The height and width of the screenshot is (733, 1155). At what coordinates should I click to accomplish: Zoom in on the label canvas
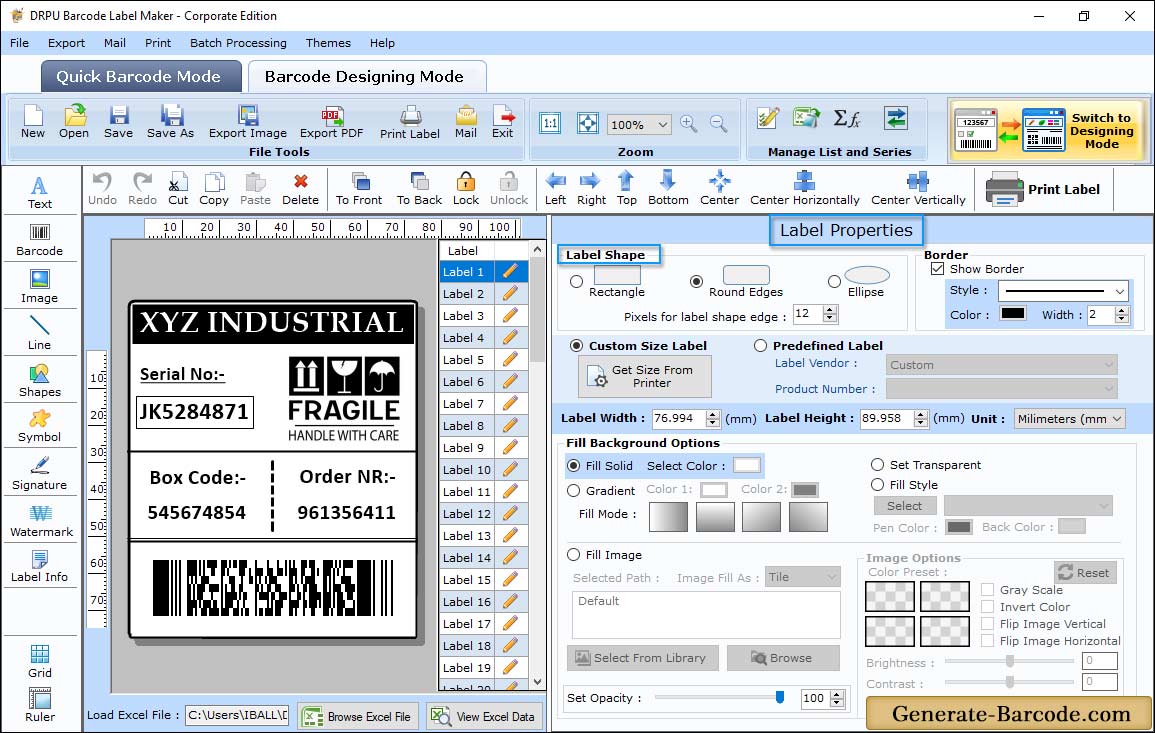pos(689,124)
